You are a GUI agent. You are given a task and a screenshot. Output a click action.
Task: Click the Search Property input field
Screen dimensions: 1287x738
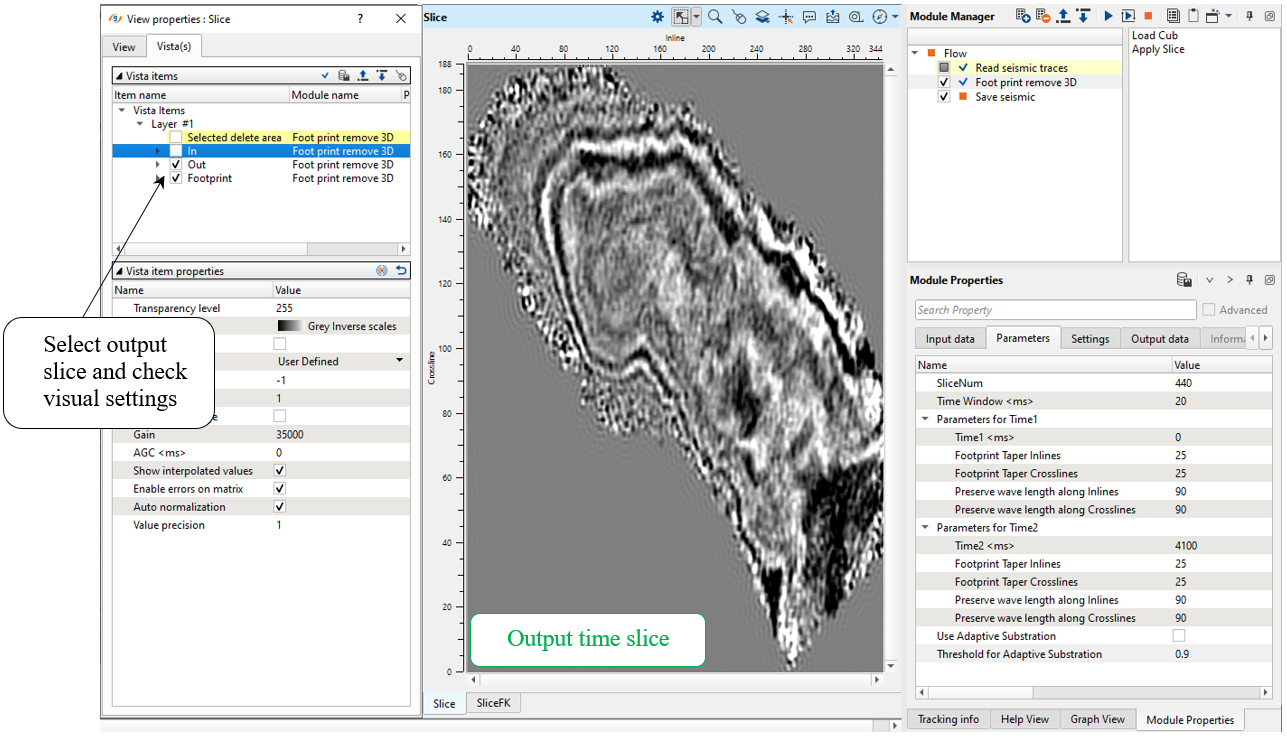pyautogui.click(x=1054, y=310)
